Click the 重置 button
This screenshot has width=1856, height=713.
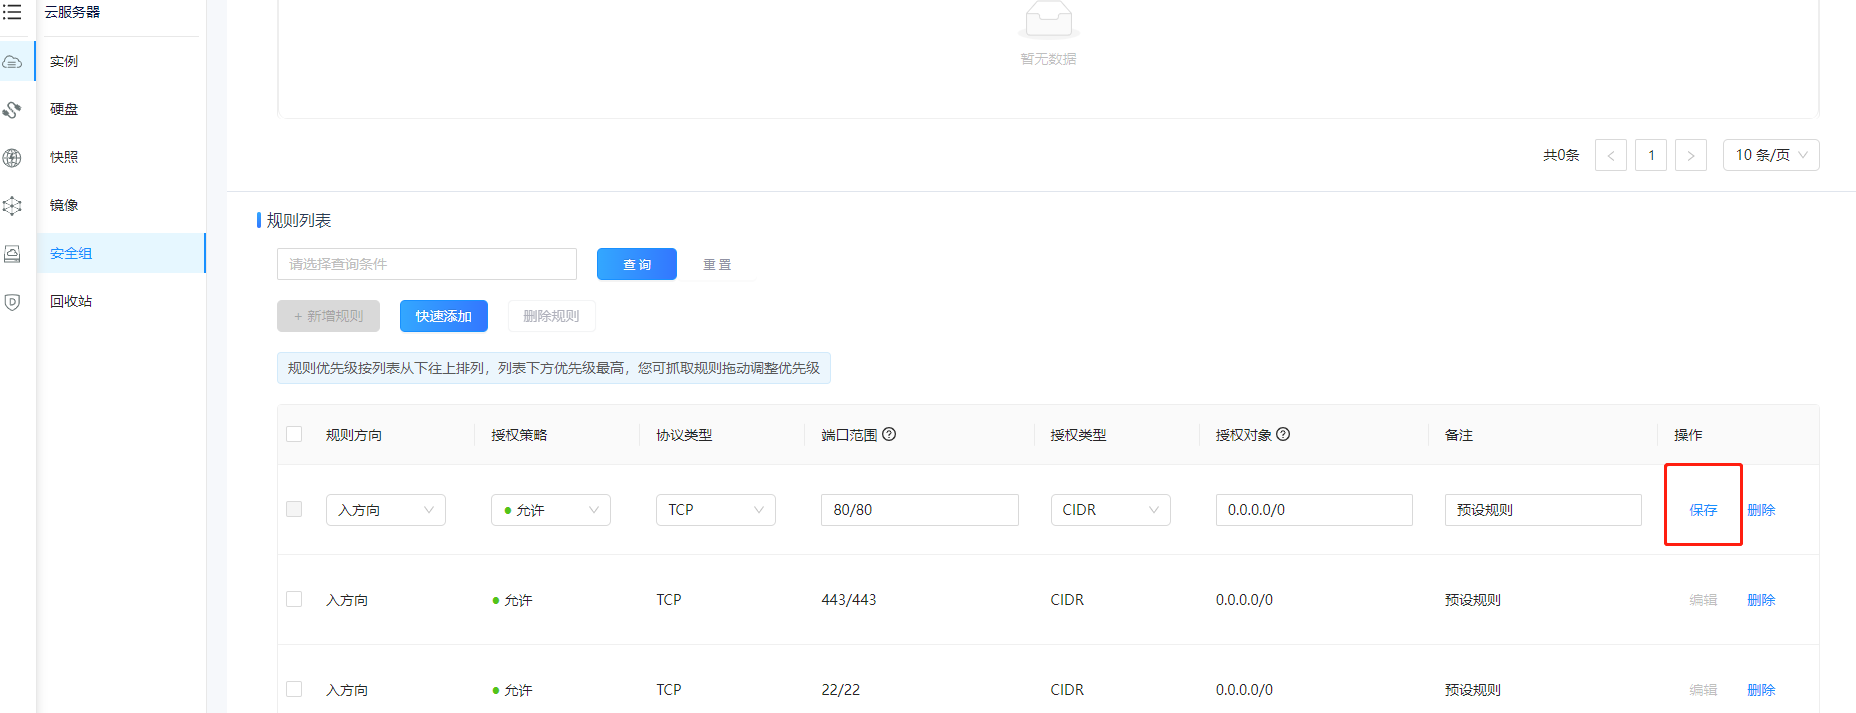(x=717, y=264)
